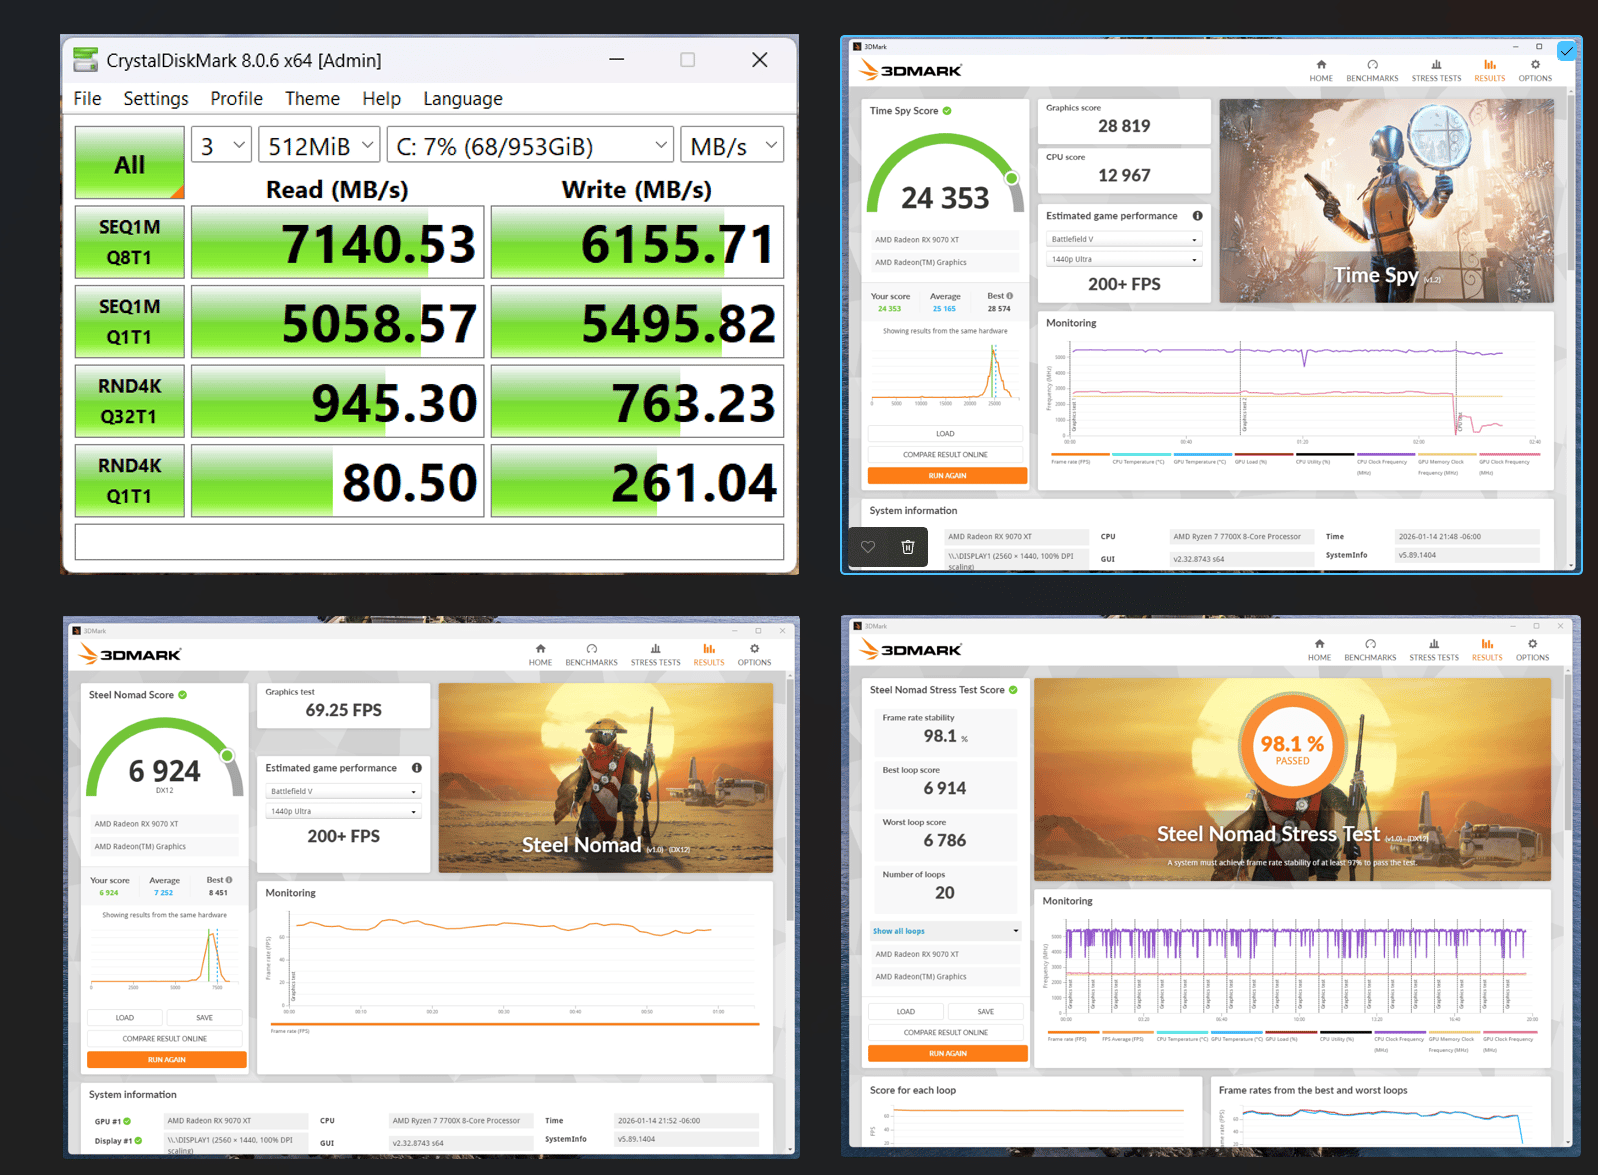Click the empty comment field in CrystalDiskMark
1598x1175 pixels.
(429, 541)
